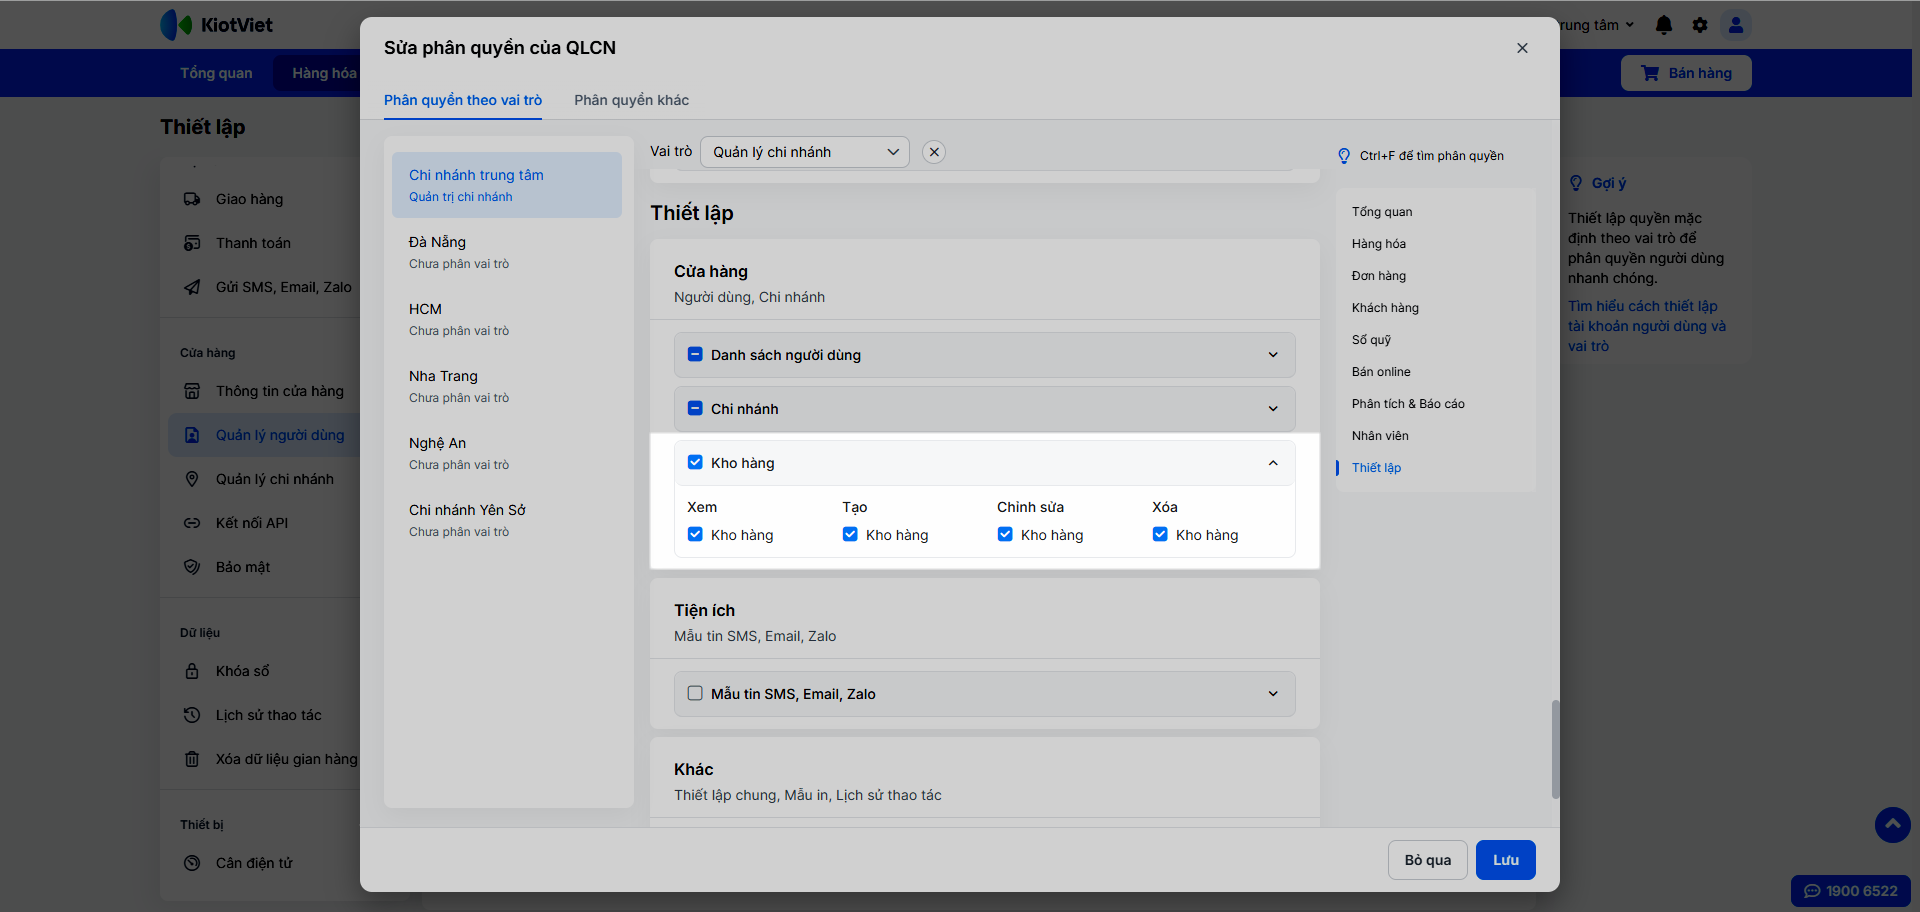The image size is (1920, 912).
Task: Enable the Mẫu tin SMS, Email, Zalo checkbox
Action: click(695, 694)
